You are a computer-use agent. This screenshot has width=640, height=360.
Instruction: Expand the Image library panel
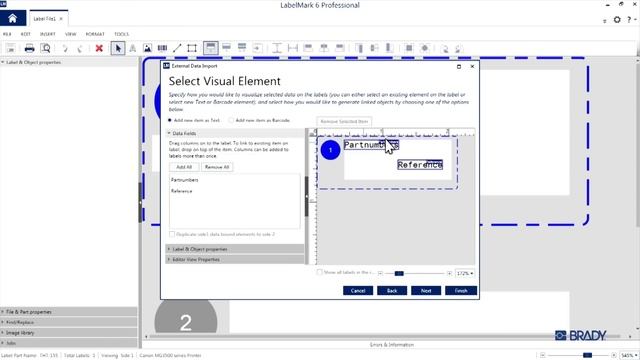[x=69, y=333]
